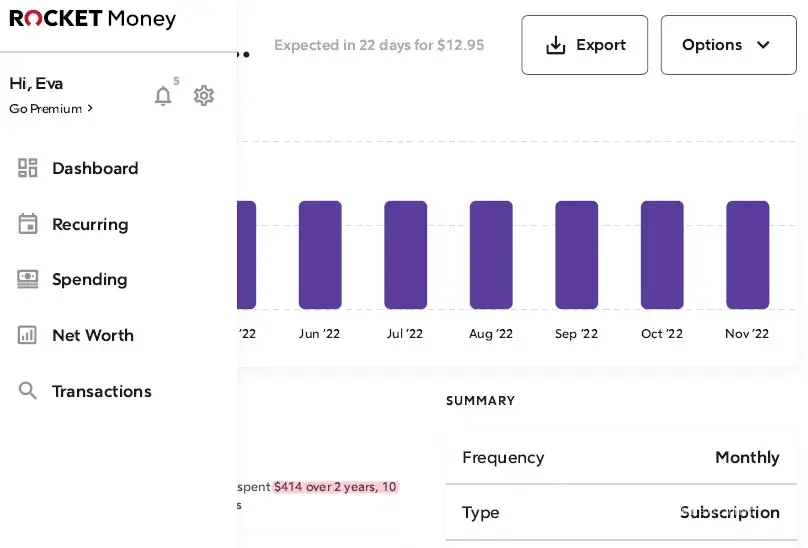The height and width of the screenshot is (548, 808).
Task: Click the notifications bell icon
Action: (x=163, y=96)
